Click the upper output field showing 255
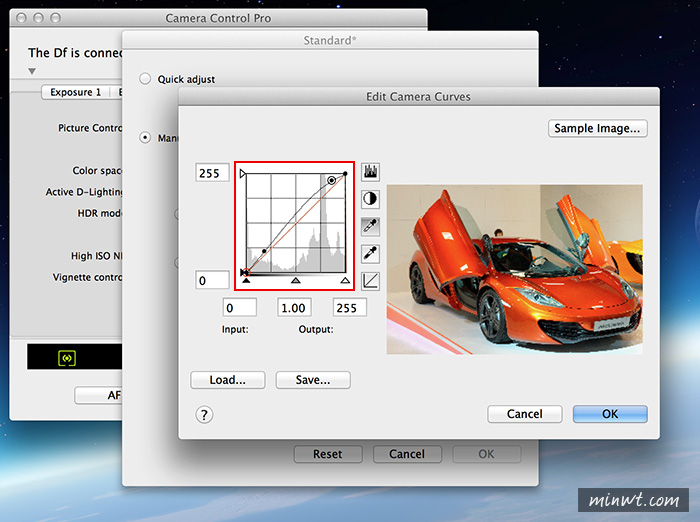Screen dimensions: 700x522 212,173
